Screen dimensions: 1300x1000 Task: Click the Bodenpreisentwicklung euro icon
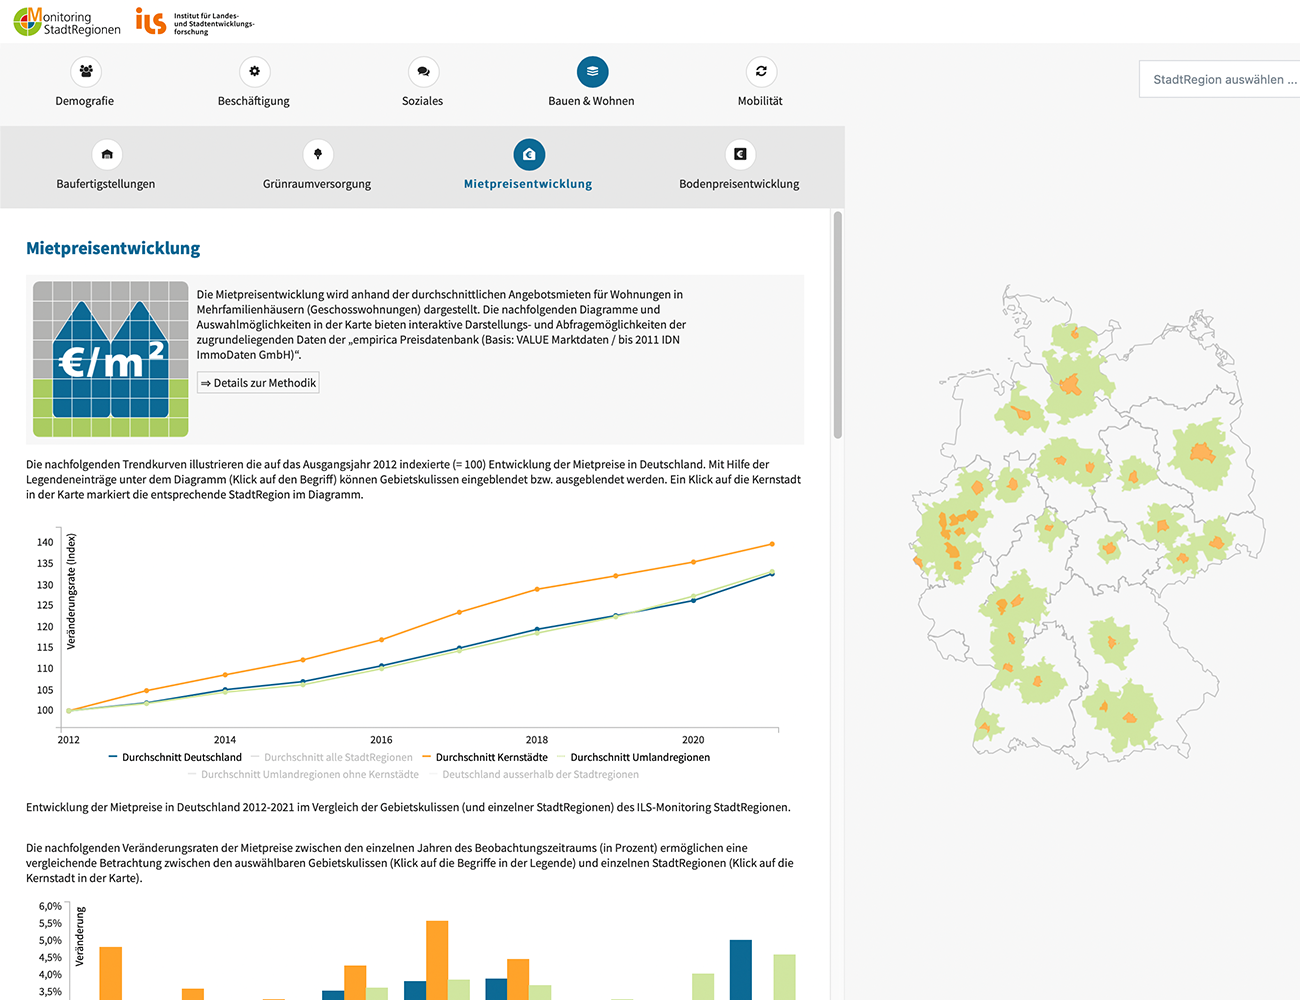[x=740, y=155]
